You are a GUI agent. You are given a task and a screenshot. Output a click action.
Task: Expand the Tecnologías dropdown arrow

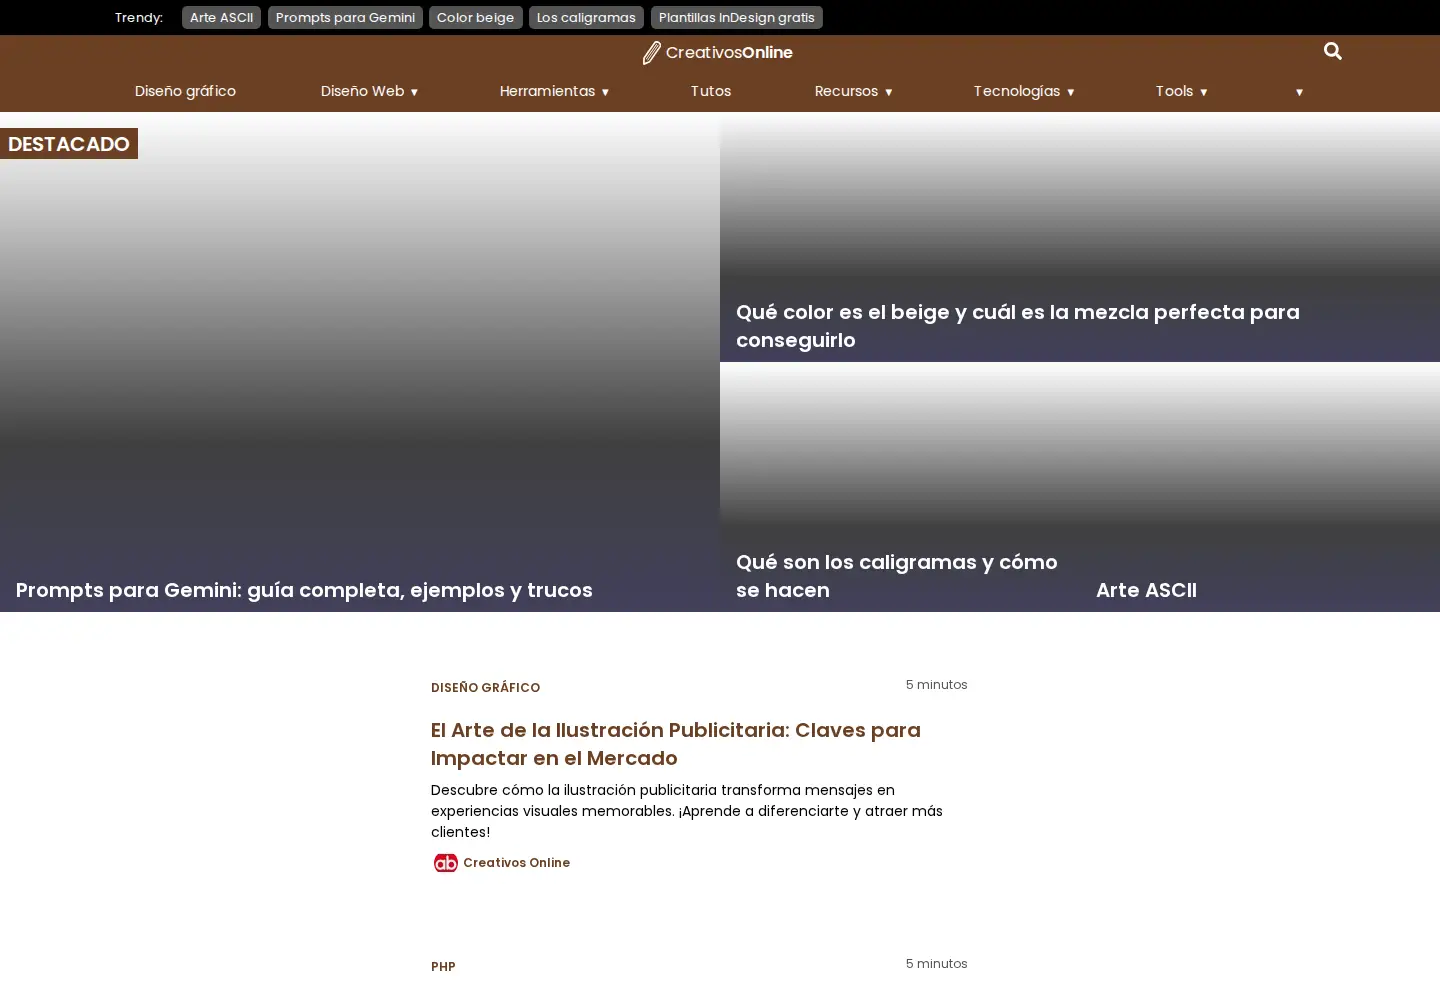pos(1070,92)
